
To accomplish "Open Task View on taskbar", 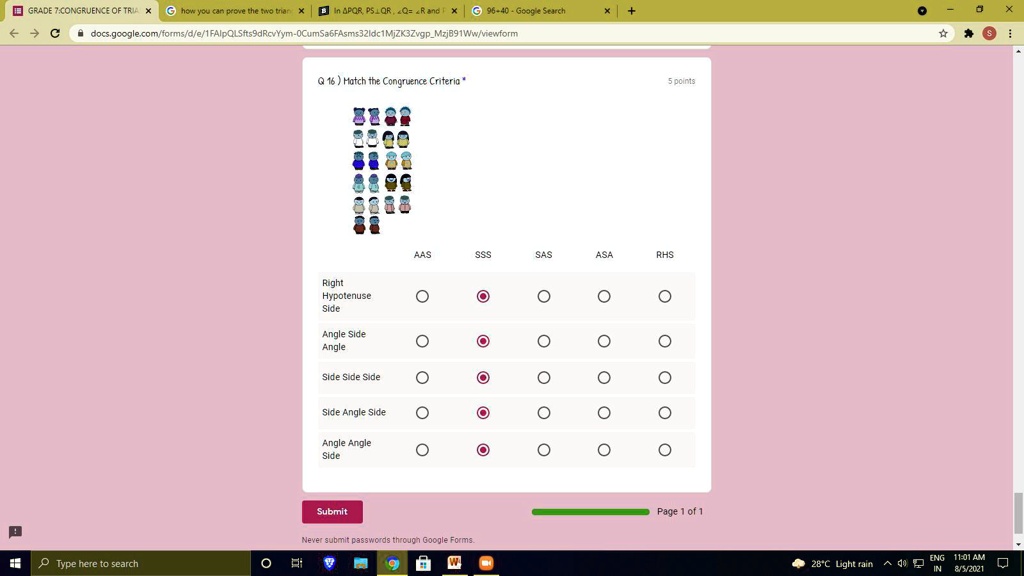I will point(297,563).
